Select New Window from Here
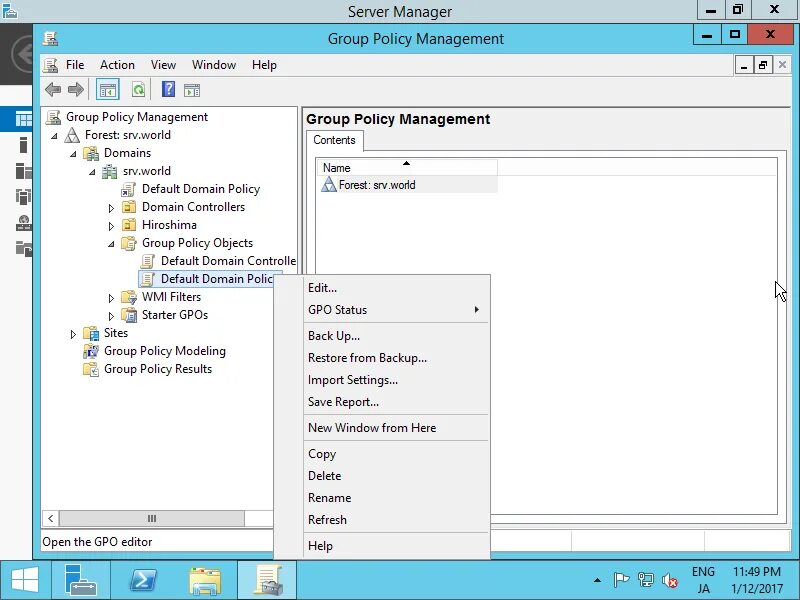The width and height of the screenshot is (800, 600). [396, 428]
